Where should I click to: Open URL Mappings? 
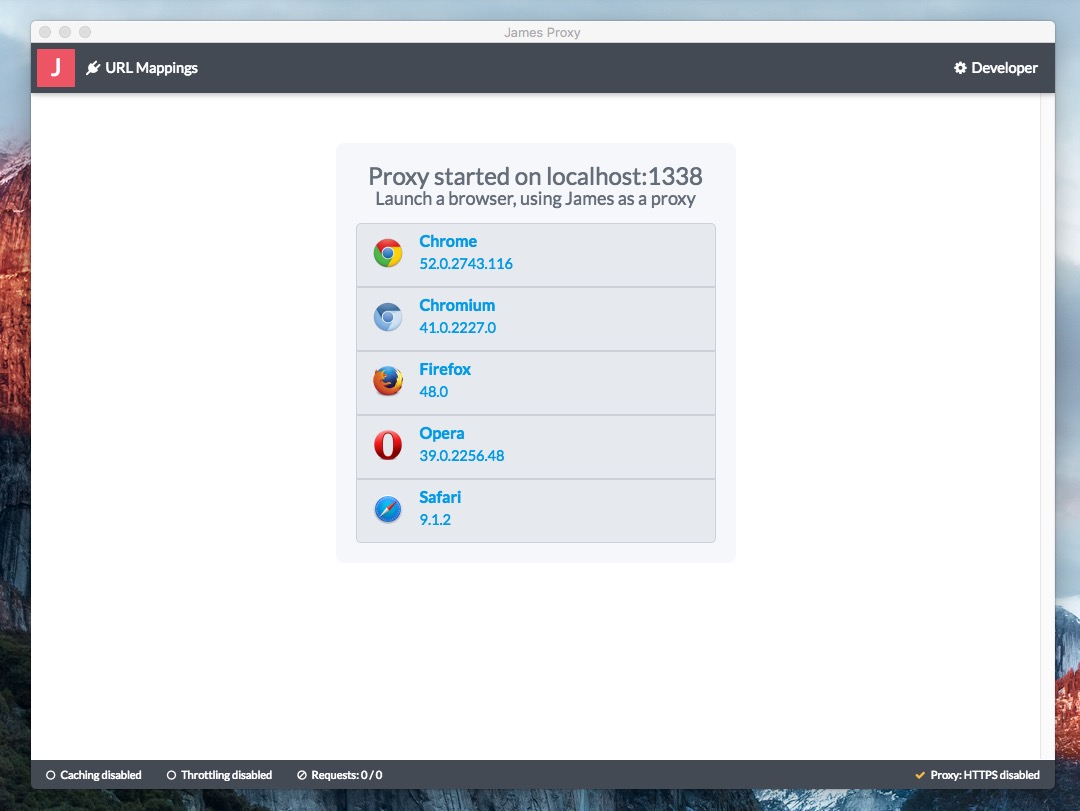tap(142, 68)
